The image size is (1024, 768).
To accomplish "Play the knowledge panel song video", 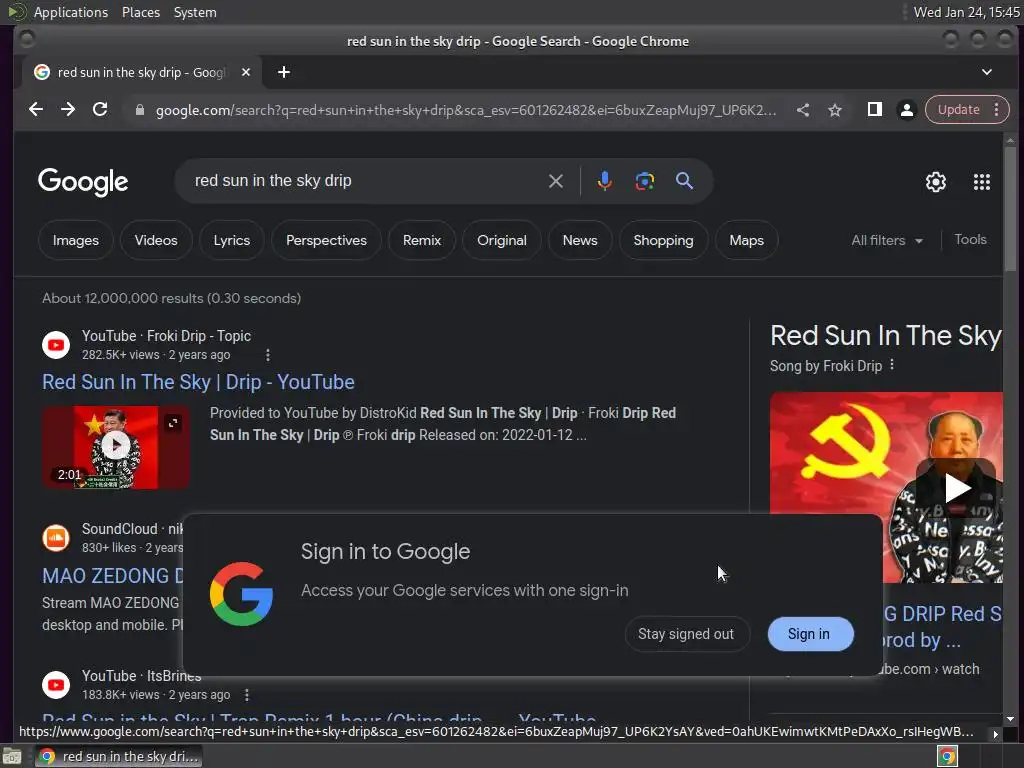I will coord(956,488).
